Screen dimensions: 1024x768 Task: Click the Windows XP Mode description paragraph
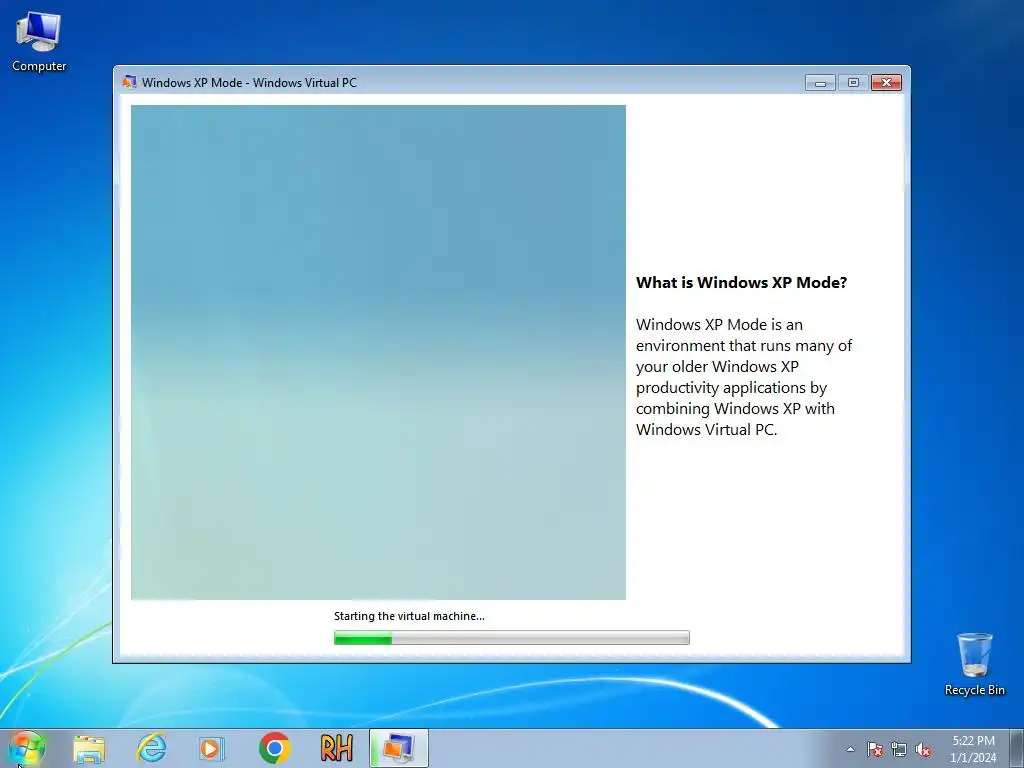pos(744,377)
